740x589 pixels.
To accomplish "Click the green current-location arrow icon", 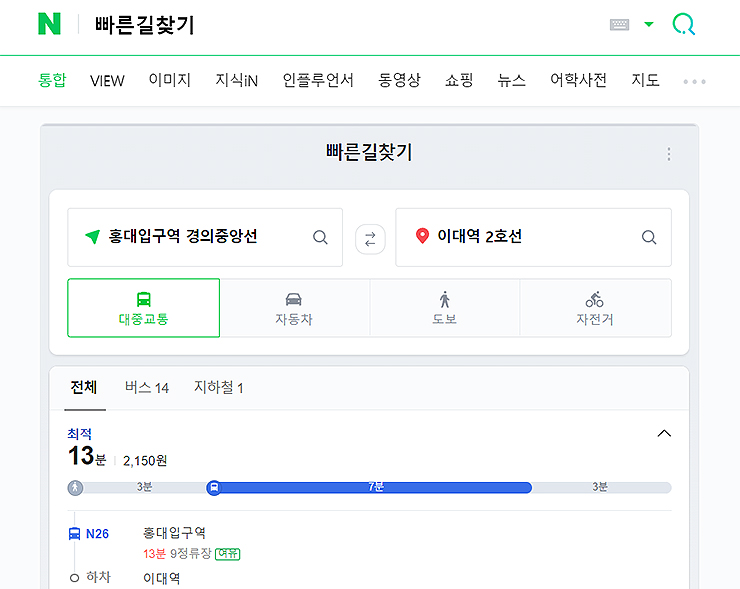I will click(92, 236).
